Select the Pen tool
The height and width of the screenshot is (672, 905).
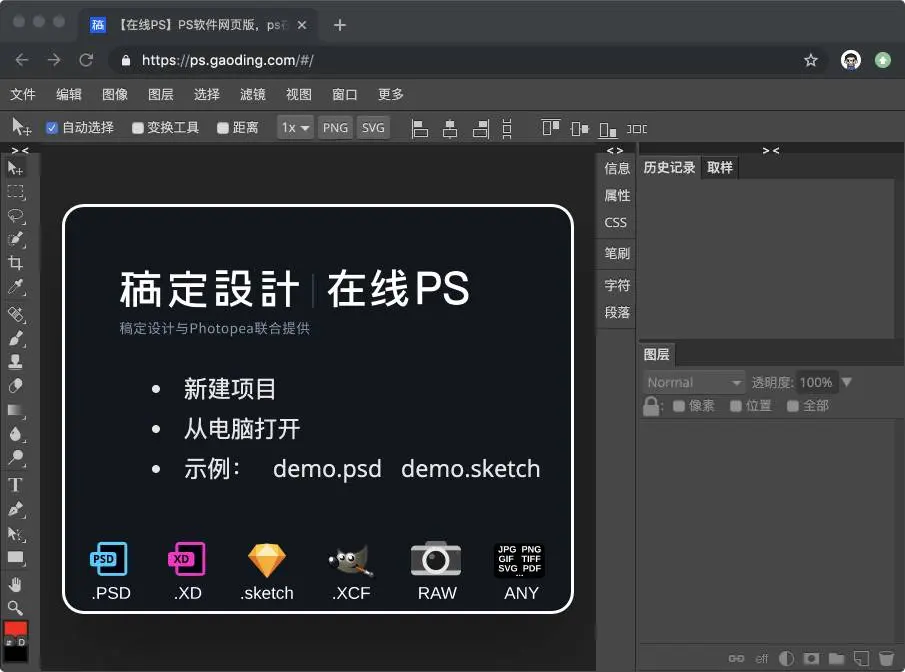click(x=16, y=510)
